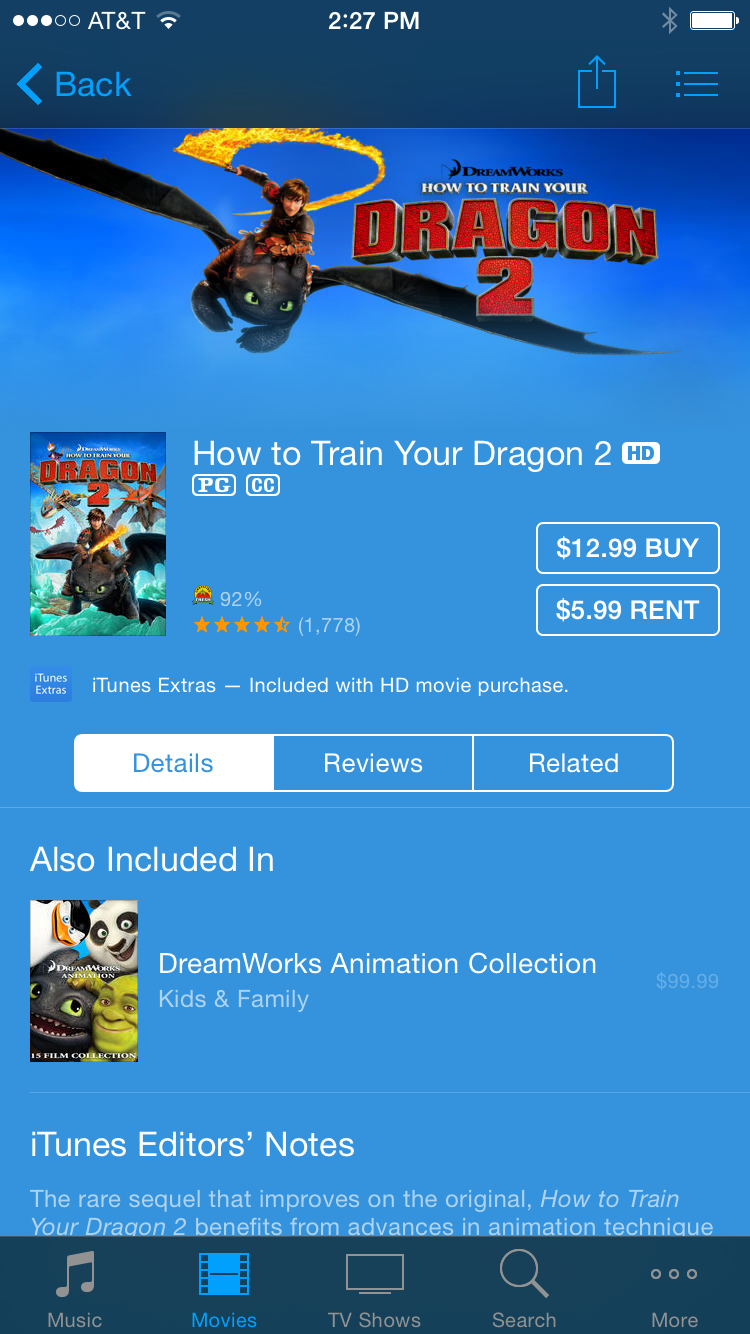Tap the Back chevron arrow
Screen dimensions: 750x1334
(30, 84)
